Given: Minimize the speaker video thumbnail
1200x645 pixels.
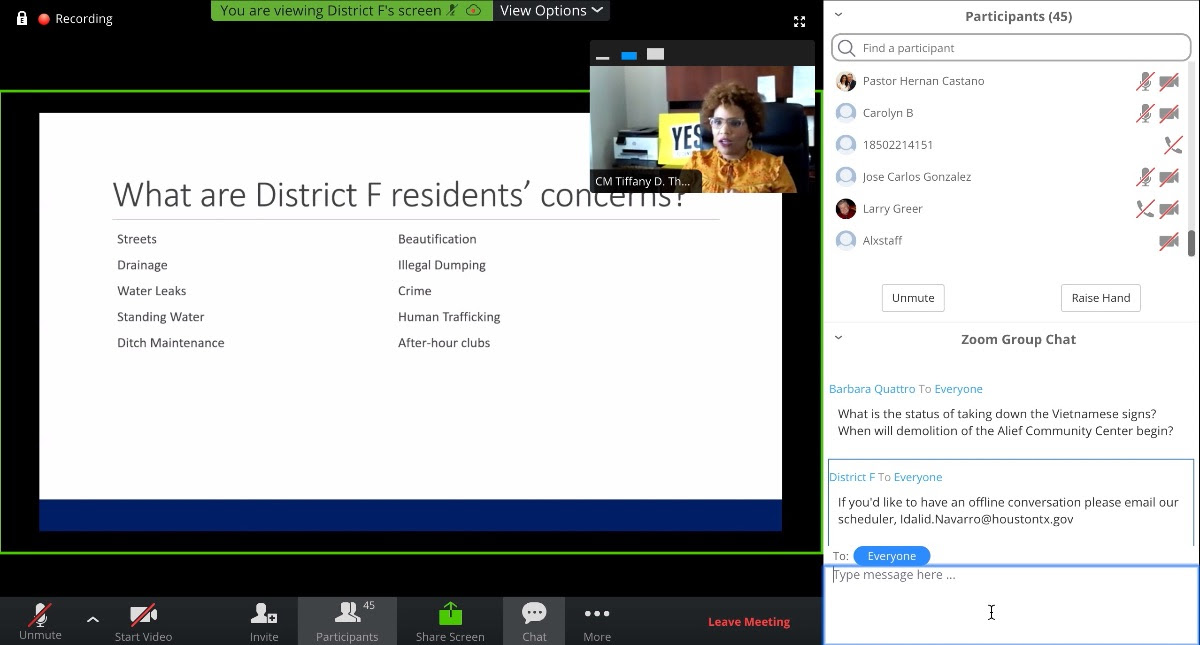Looking at the screenshot, I should coord(602,56).
